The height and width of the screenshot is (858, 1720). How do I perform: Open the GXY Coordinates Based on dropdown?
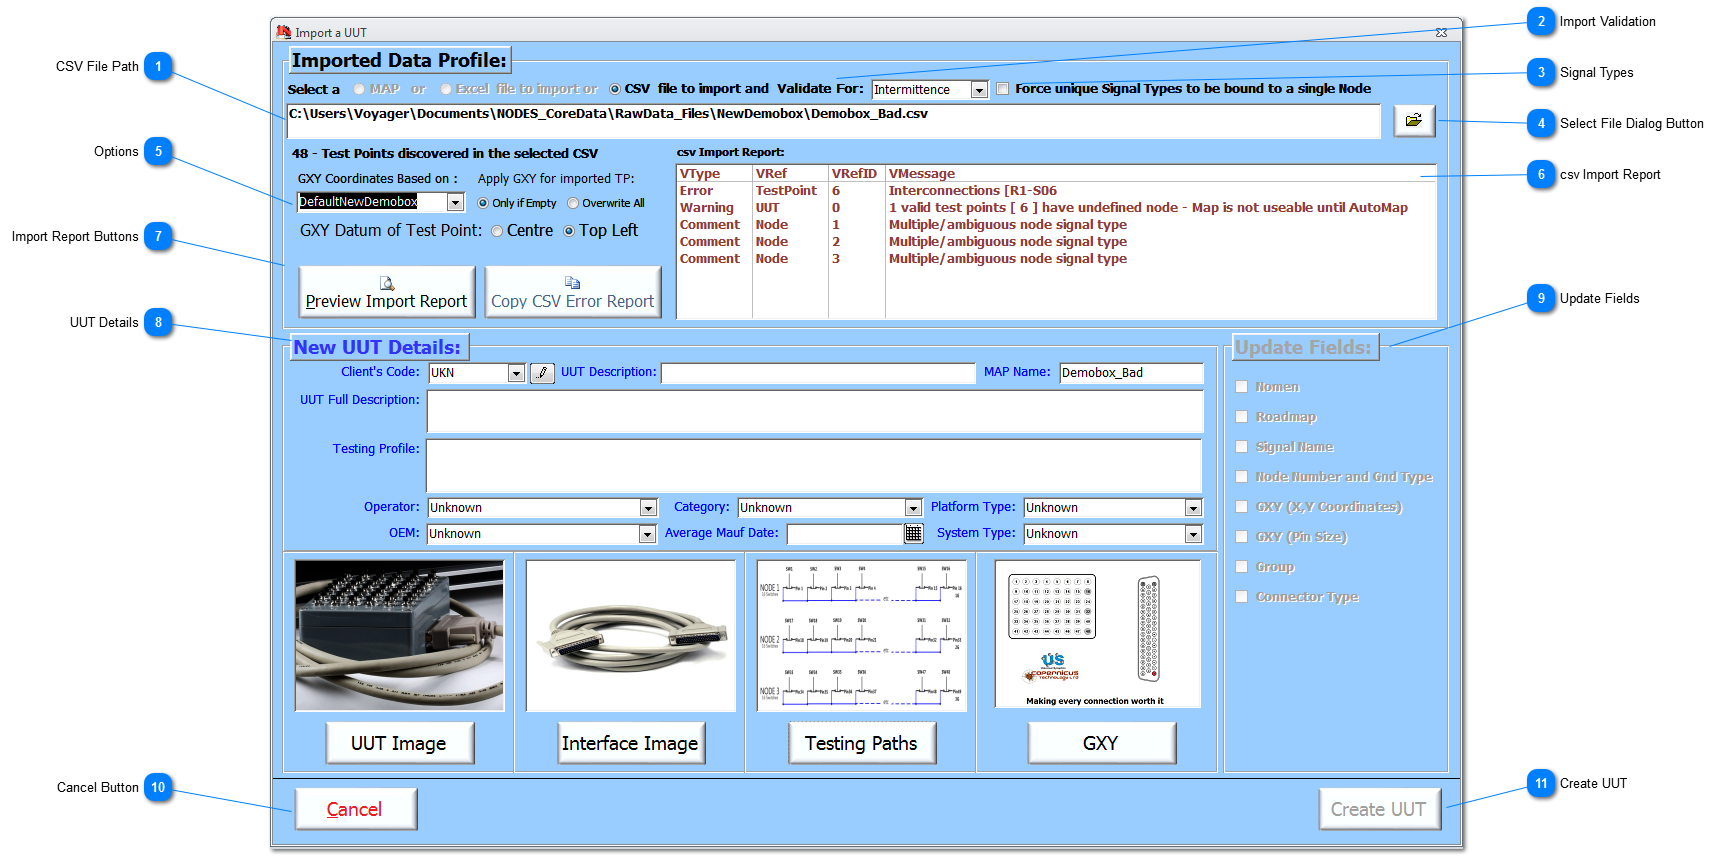coord(455,202)
